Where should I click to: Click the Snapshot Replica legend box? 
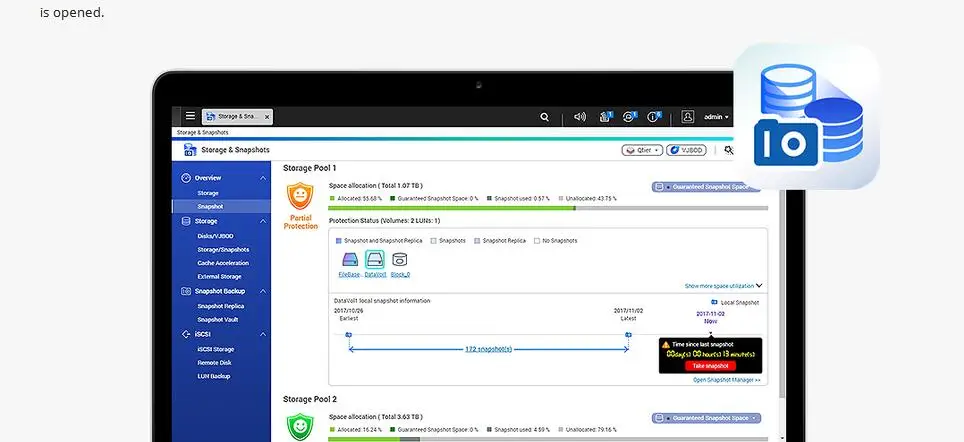click(477, 241)
